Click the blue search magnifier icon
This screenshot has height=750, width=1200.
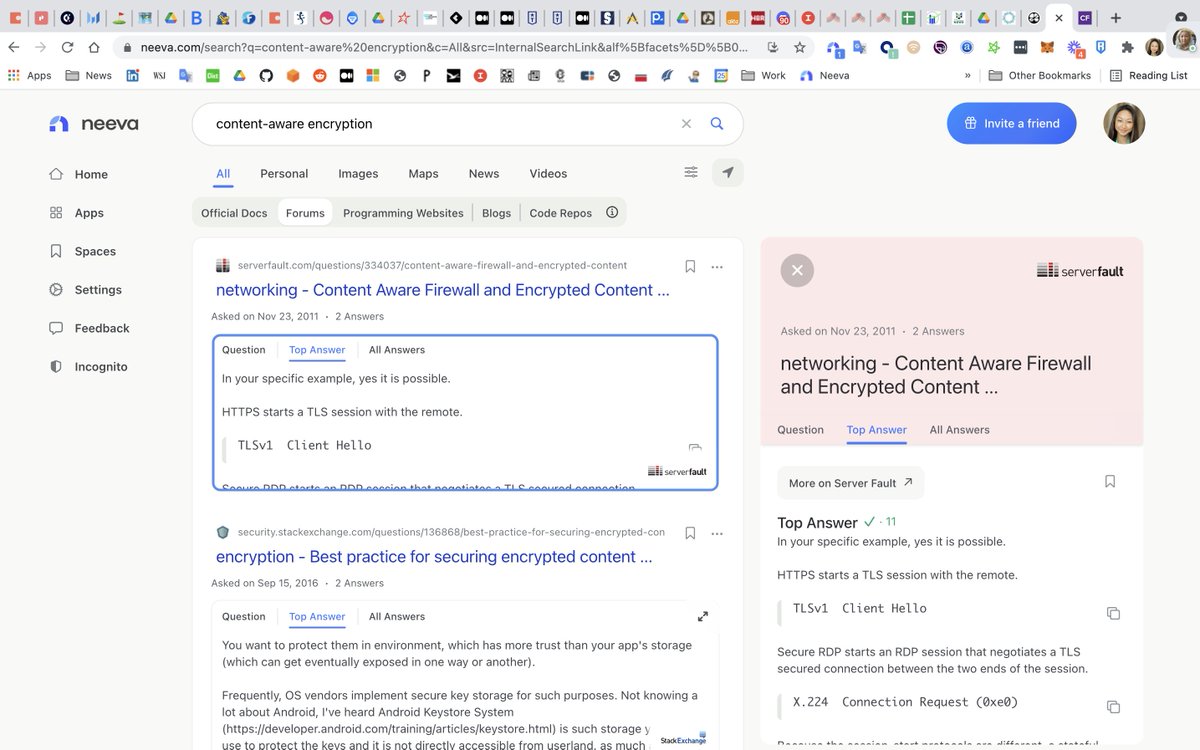click(717, 124)
